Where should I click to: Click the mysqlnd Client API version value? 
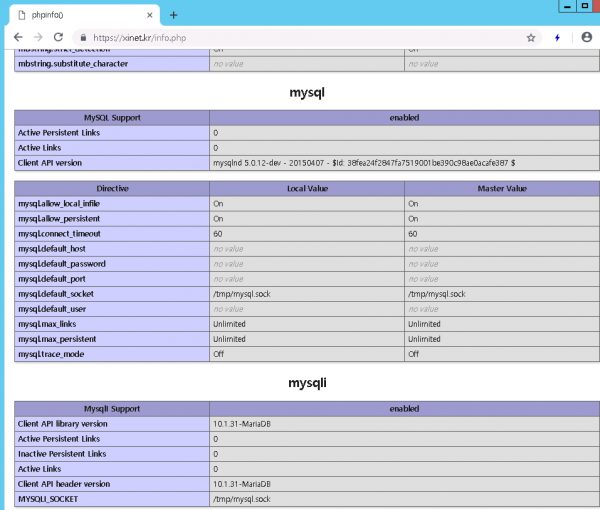click(364, 163)
